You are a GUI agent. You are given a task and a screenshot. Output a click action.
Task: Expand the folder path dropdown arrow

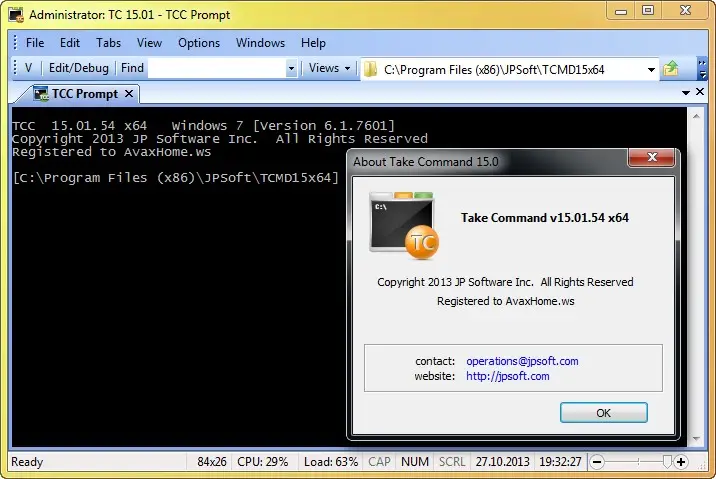coord(651,70)
